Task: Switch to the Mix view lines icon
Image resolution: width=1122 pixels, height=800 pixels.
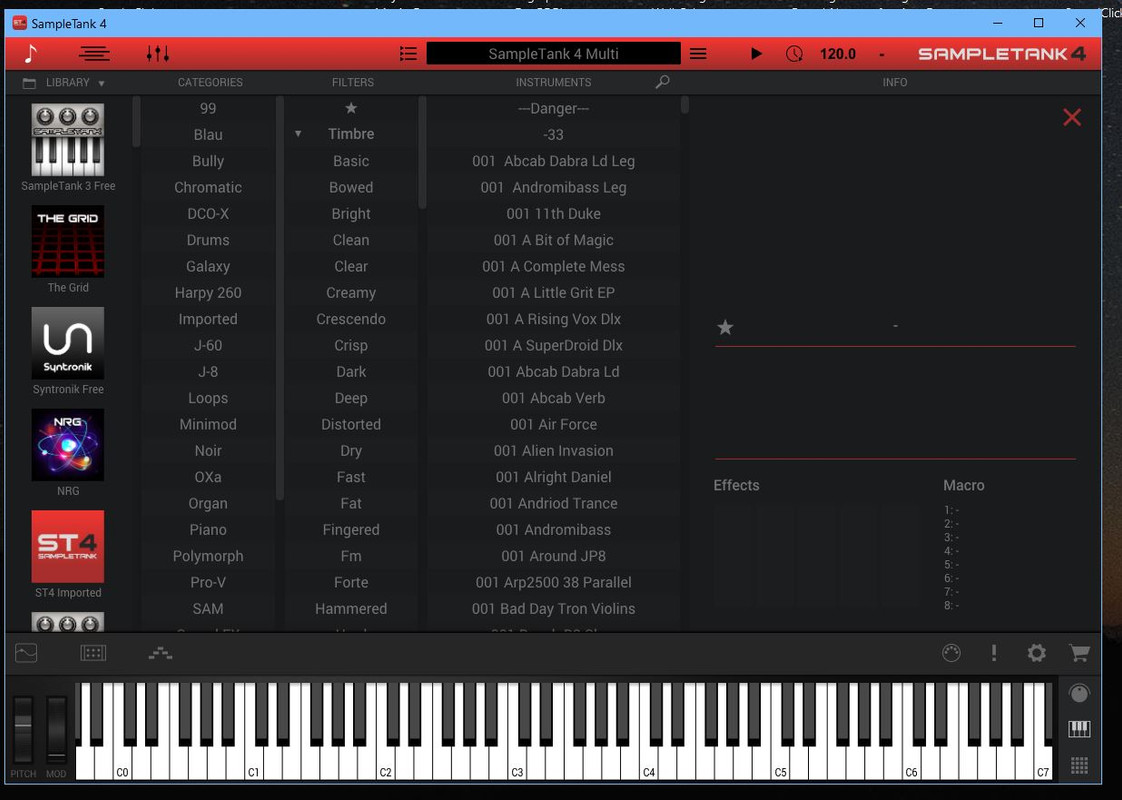Action: [94, 54]
